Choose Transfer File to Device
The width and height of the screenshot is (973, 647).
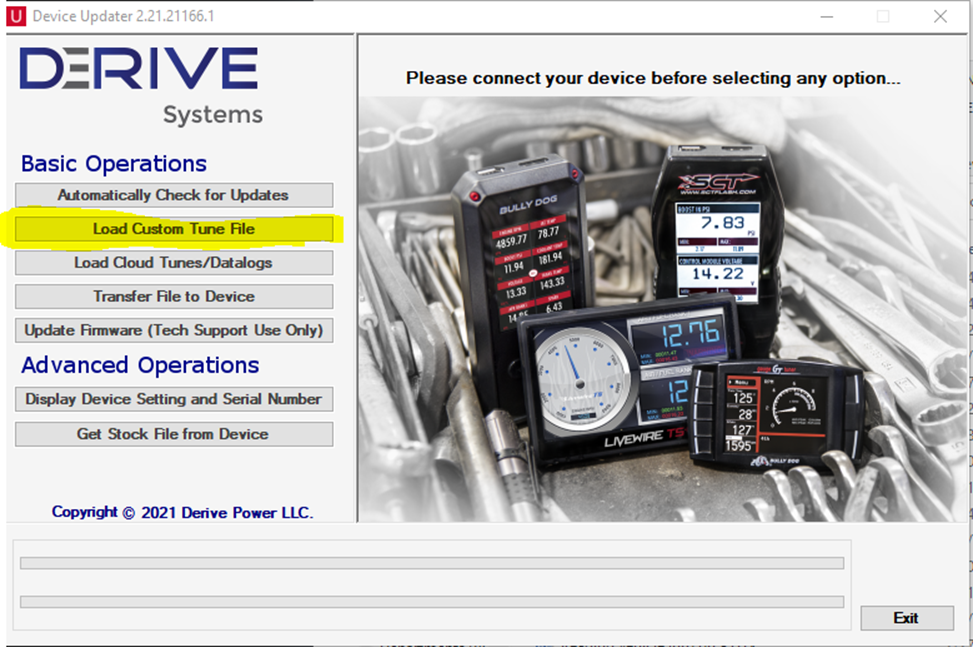click(x=174, y=297)
